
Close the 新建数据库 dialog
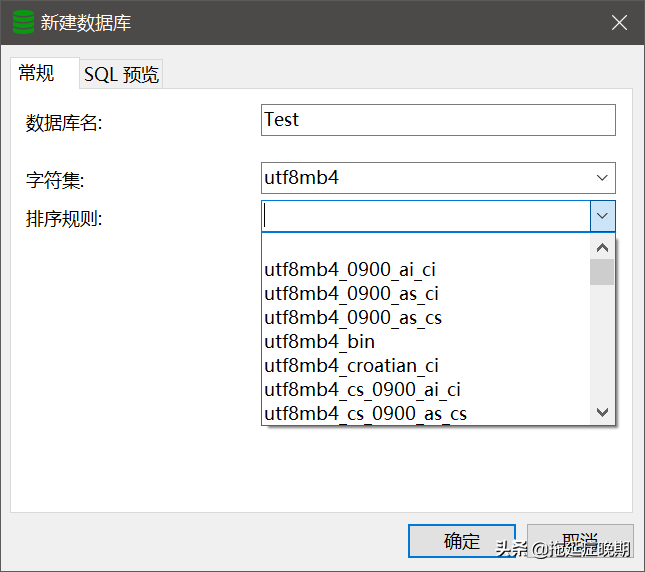[x=619, y=23]
